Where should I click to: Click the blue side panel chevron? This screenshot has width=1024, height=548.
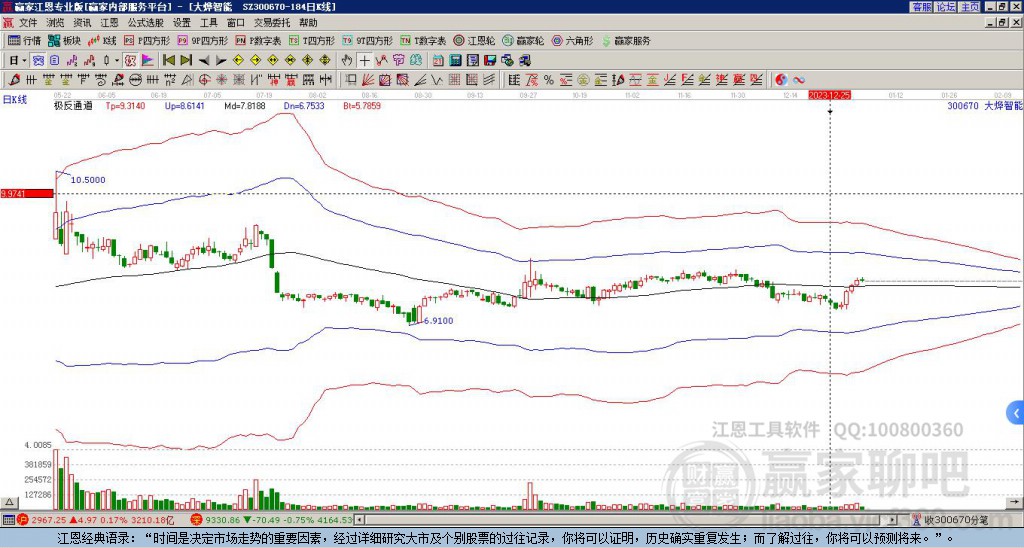pos(1016,413)
